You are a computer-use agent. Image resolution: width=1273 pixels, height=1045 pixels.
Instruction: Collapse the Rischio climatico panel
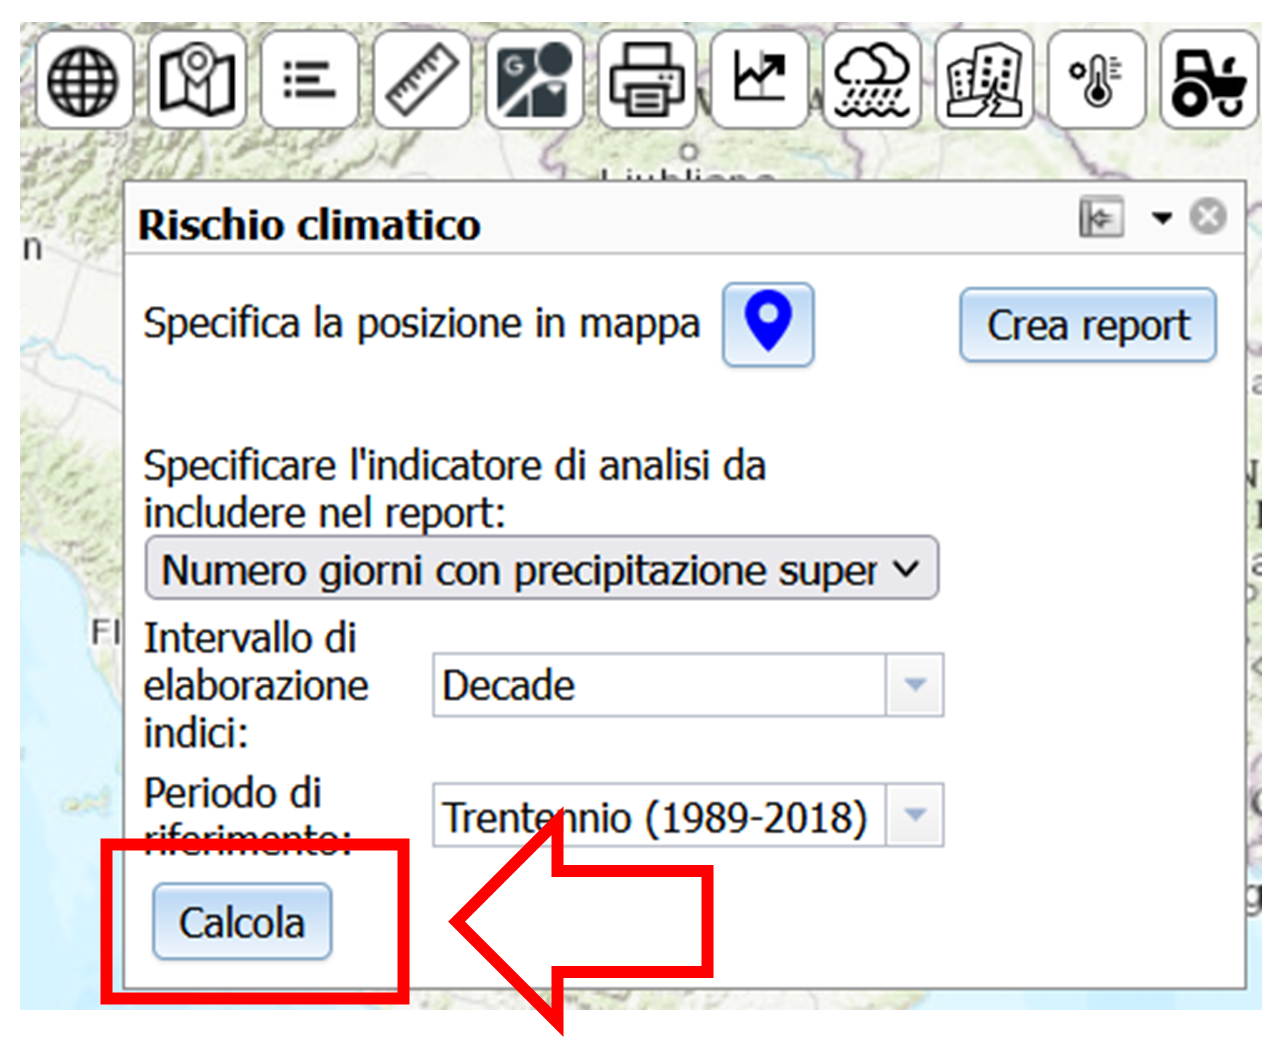[1101, 217]
